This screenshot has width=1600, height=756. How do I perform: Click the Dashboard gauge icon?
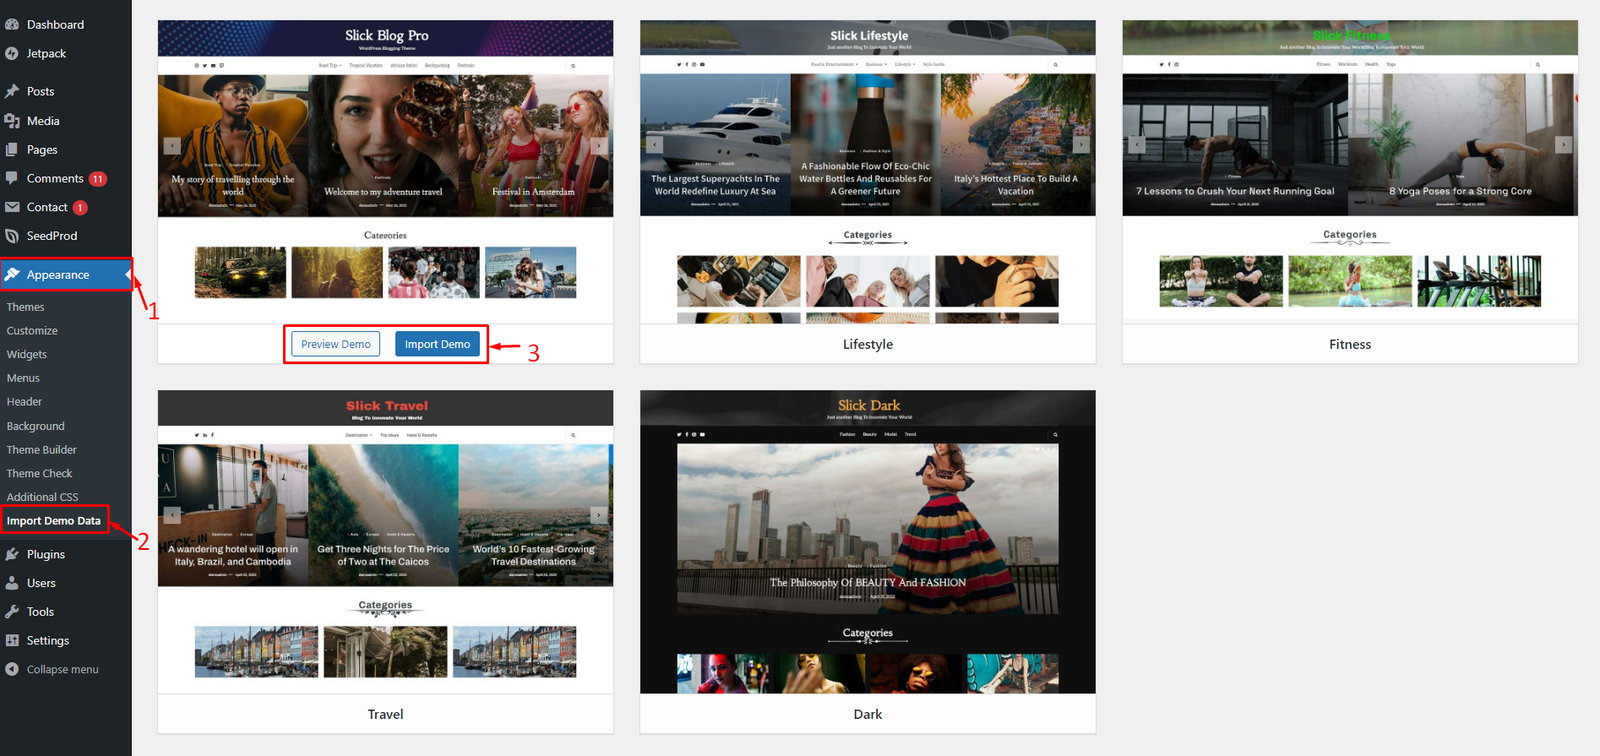[12, 24]
